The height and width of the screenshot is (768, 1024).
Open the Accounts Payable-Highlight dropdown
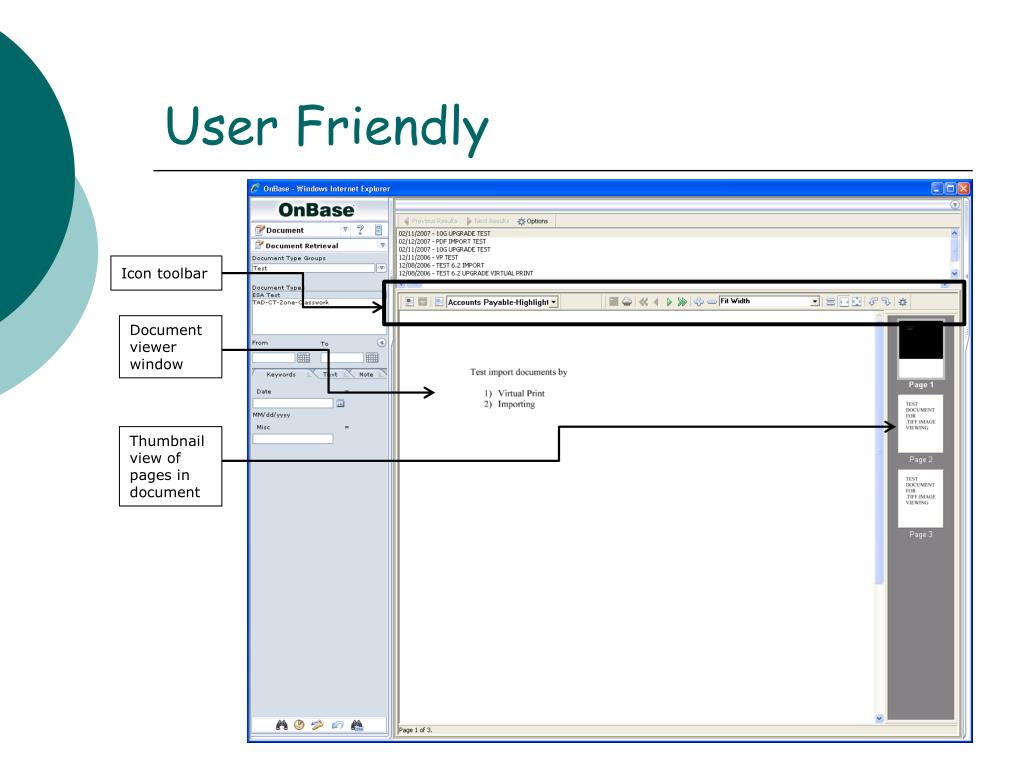554,302
